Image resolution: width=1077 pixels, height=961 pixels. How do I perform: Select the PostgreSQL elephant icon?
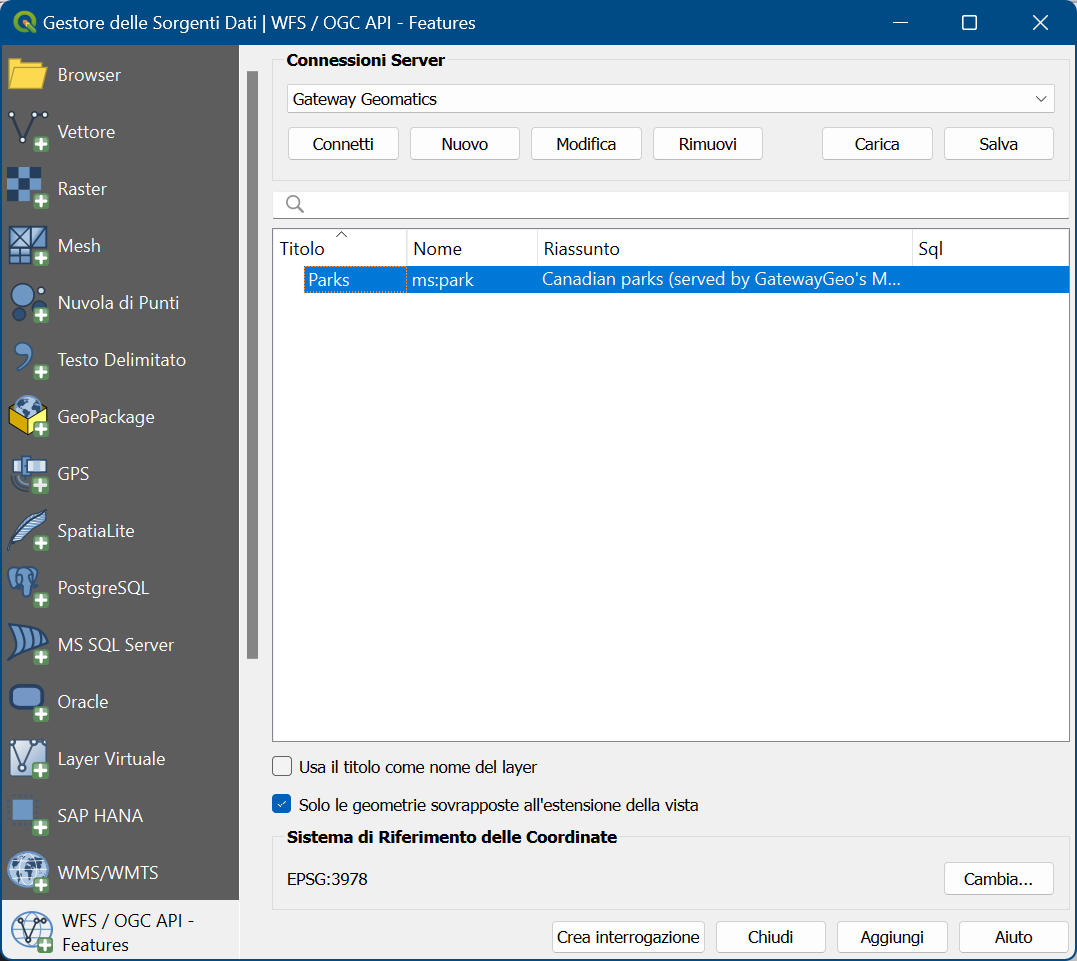27,587
